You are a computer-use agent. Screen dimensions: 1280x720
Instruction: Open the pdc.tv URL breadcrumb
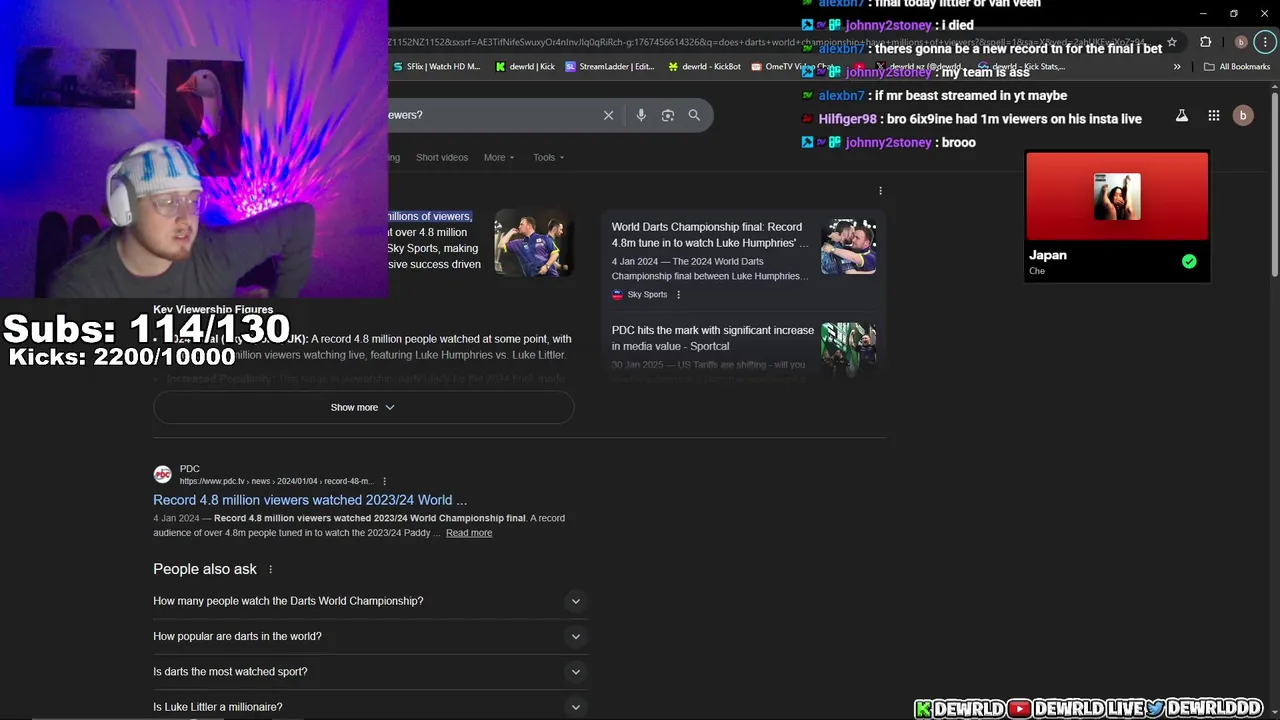276,481
